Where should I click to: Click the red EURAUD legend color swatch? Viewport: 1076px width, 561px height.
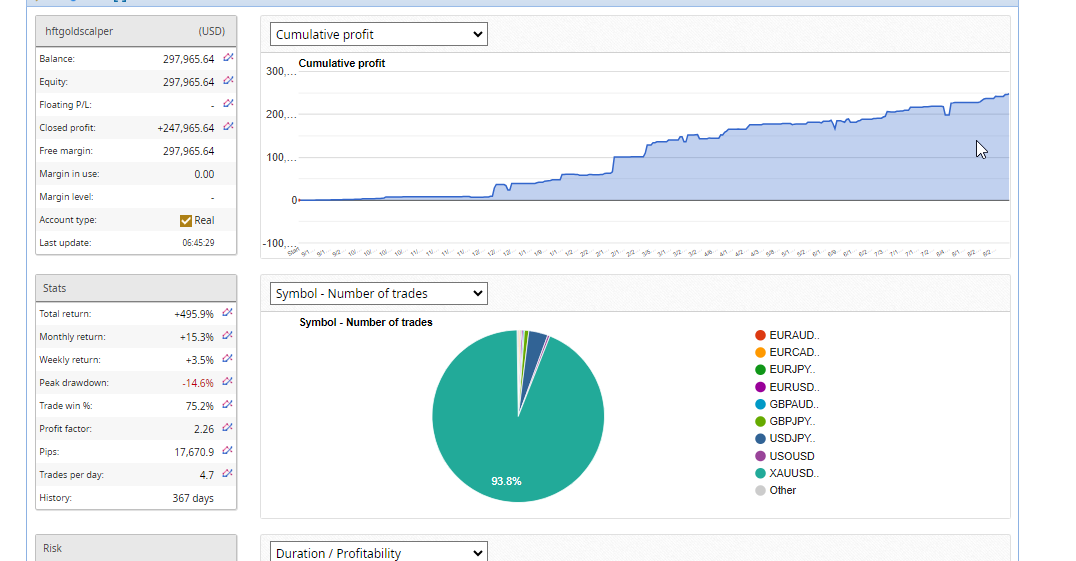click(761, 335)
